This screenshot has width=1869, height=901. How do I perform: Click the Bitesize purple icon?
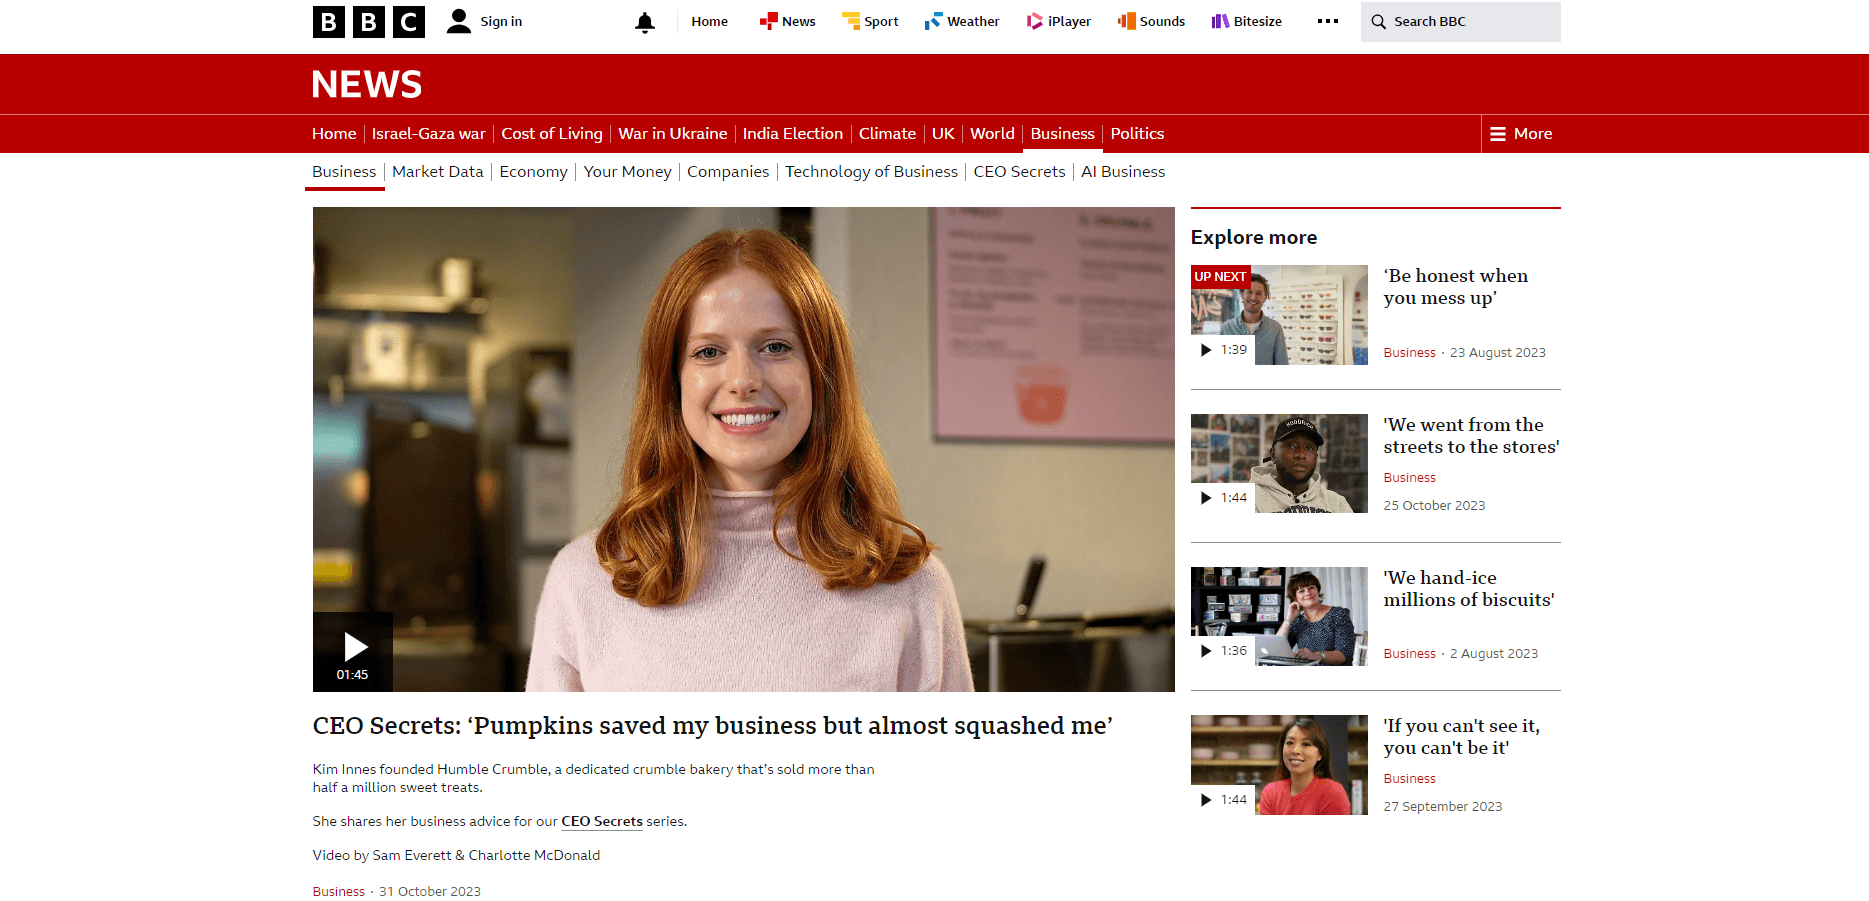(x=1220, y=21)
